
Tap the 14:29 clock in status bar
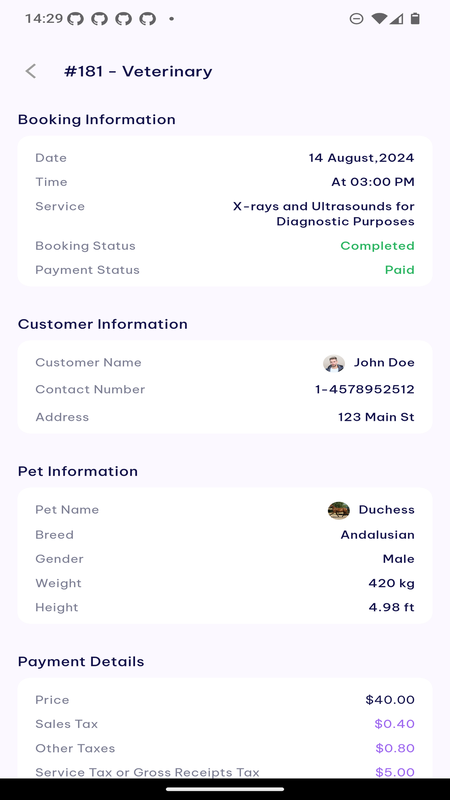44,19
